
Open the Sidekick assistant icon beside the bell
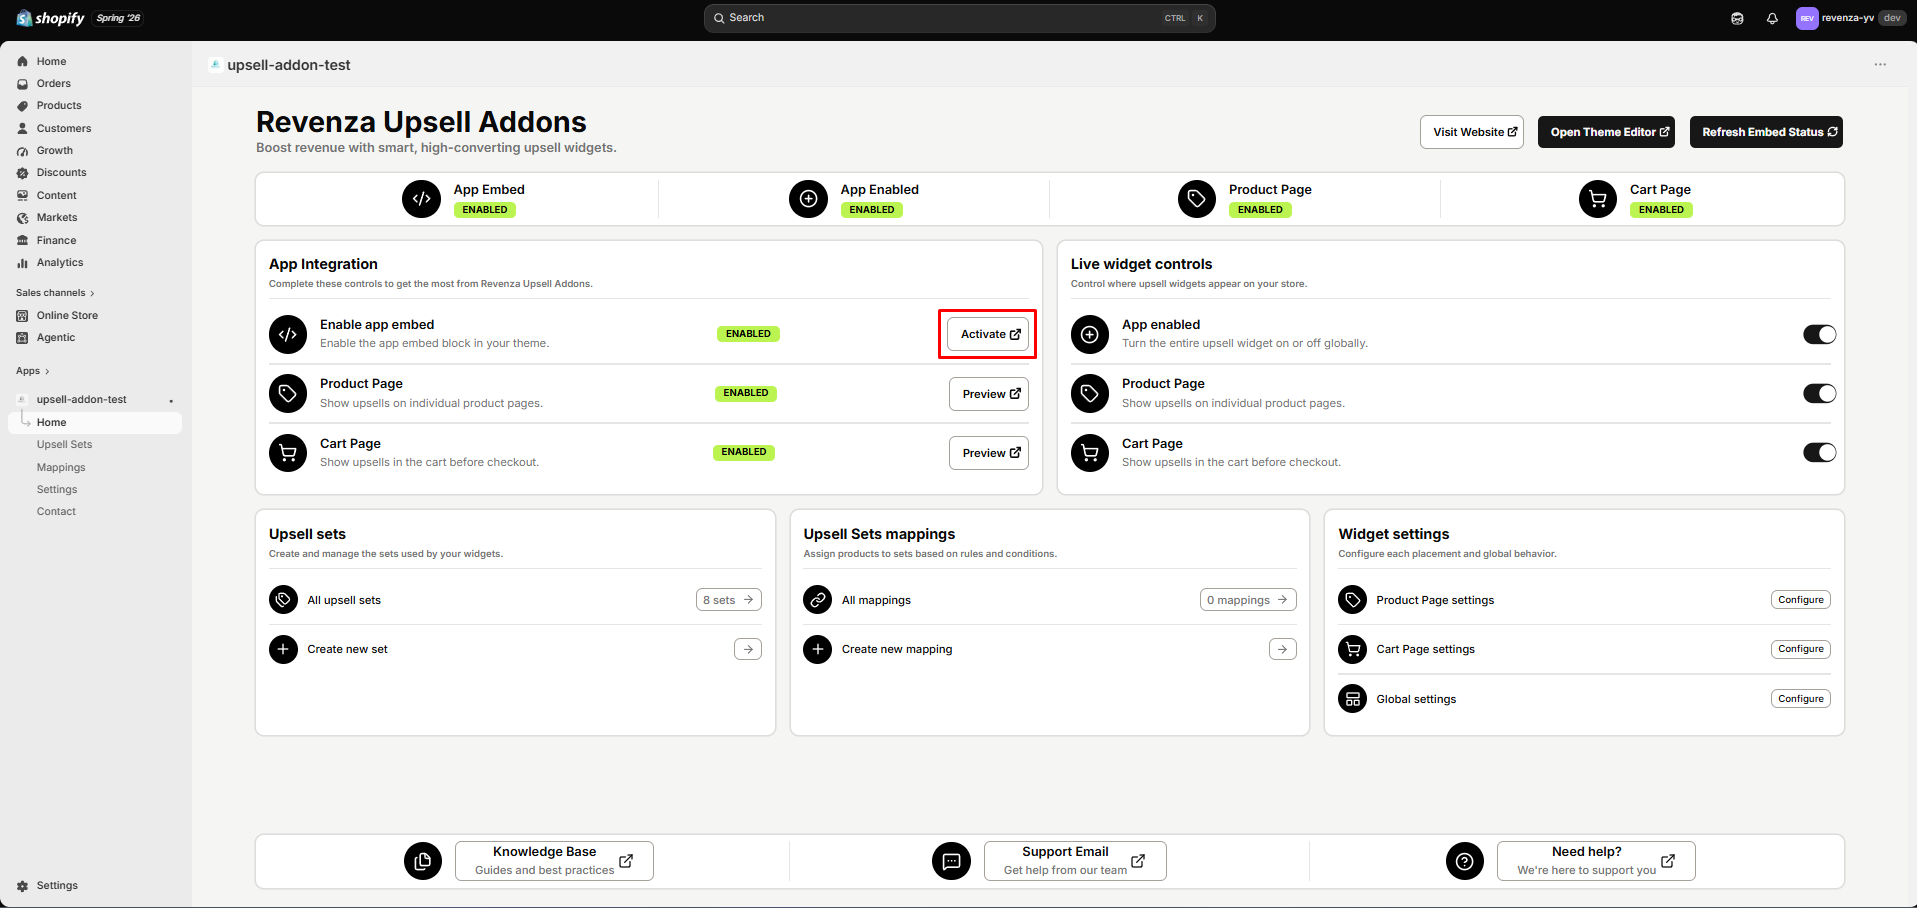tap(1737, 18)
